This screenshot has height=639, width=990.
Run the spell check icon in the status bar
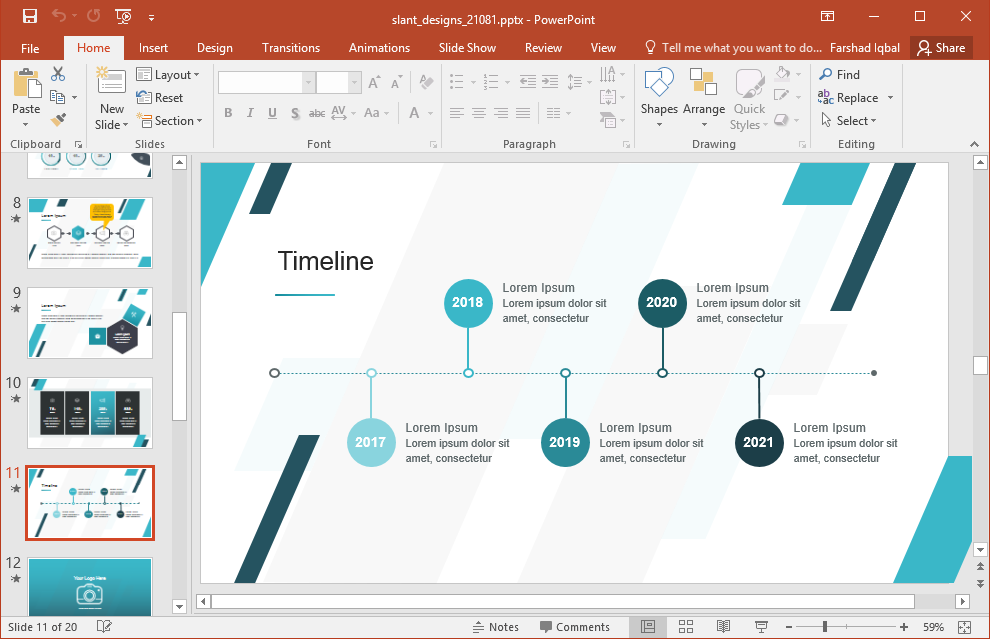104,626
